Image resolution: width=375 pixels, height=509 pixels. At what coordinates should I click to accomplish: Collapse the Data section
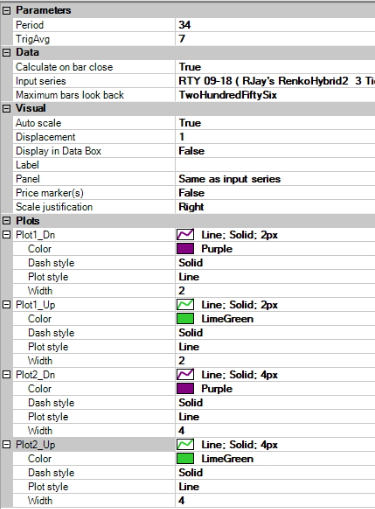6,53
